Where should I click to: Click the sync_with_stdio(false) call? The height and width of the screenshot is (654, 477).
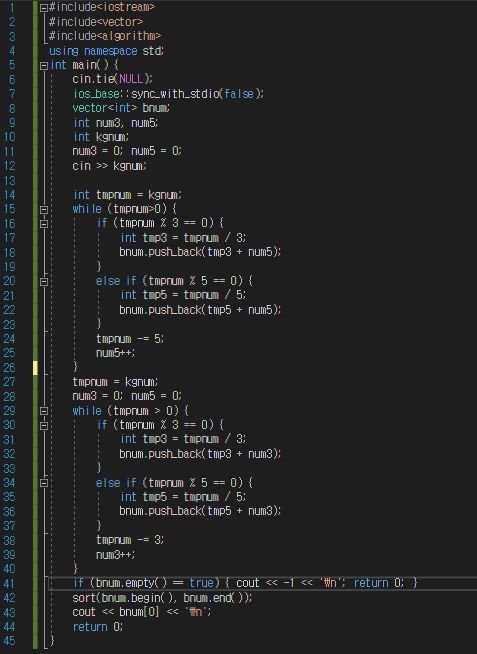pyautogui.click(x=197, y=94)
